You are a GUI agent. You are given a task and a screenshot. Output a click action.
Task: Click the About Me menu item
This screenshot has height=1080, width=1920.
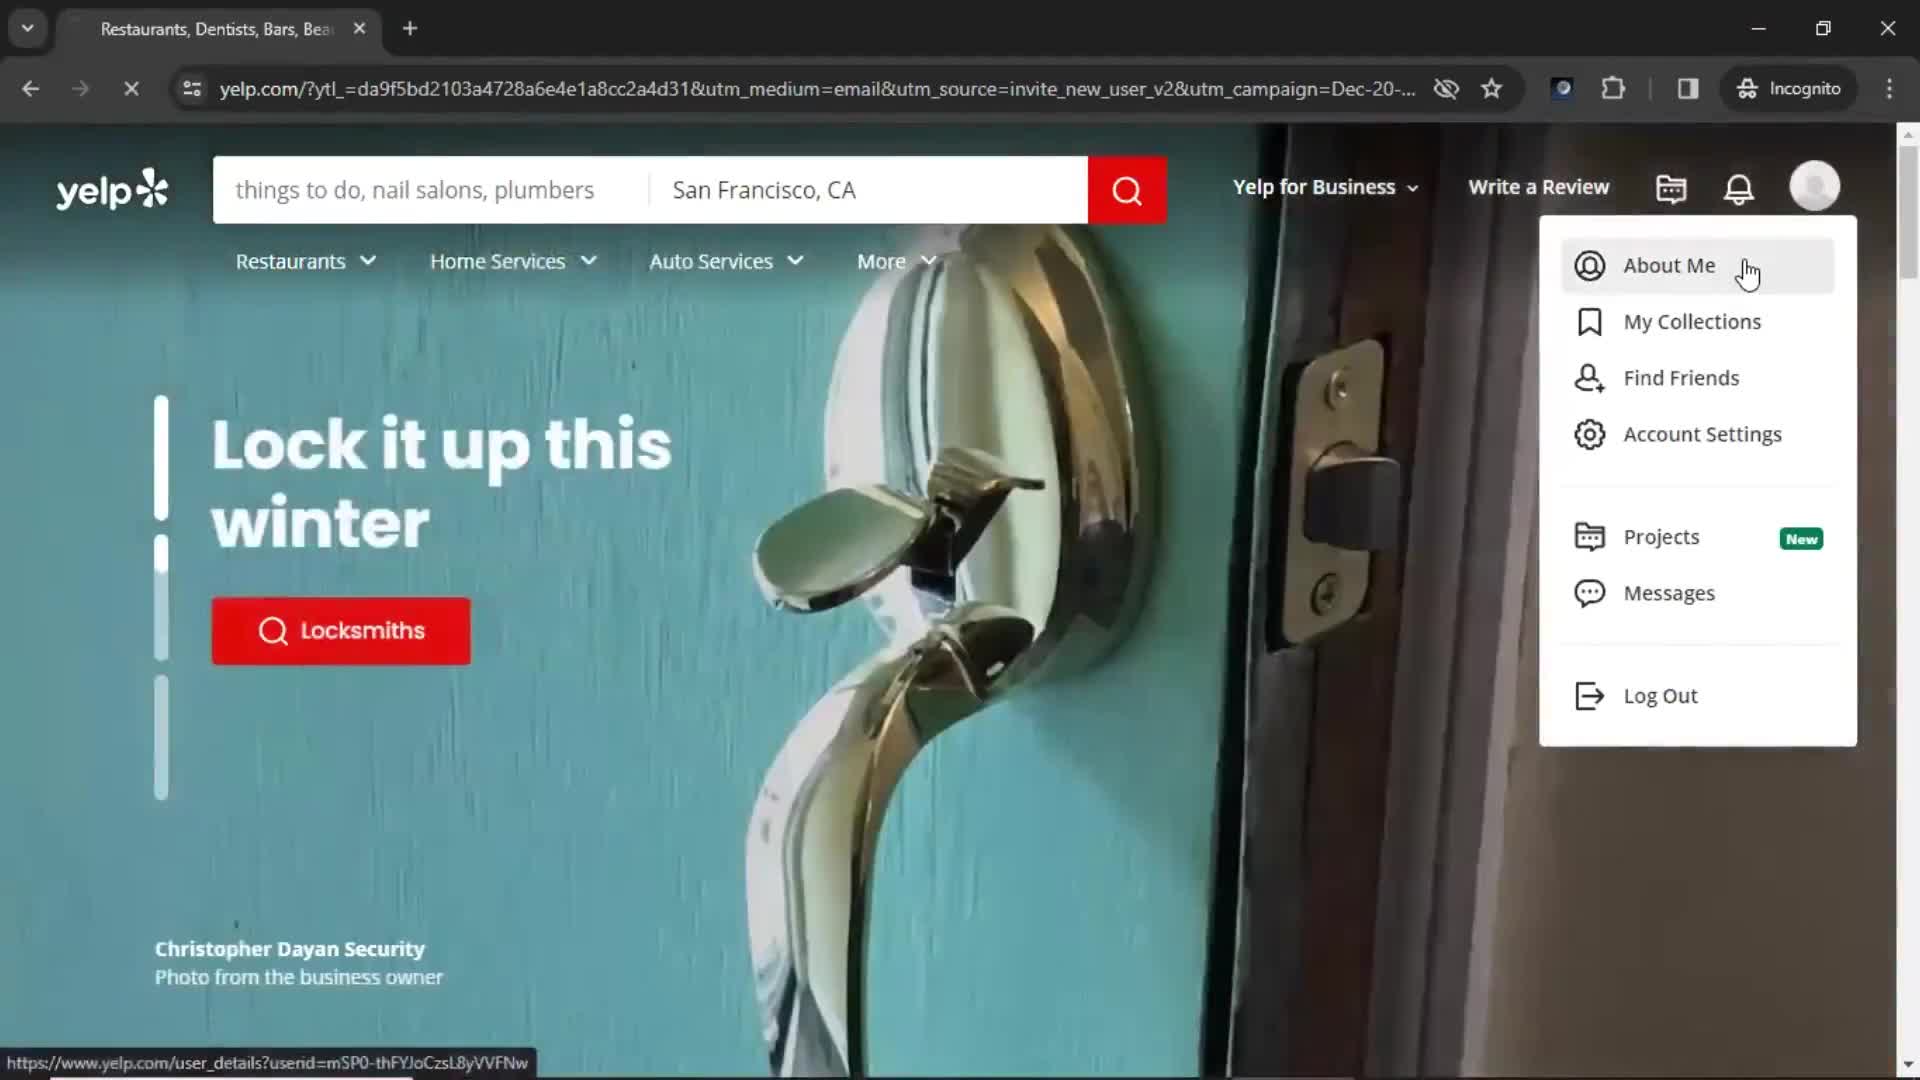pos(1669,265)
